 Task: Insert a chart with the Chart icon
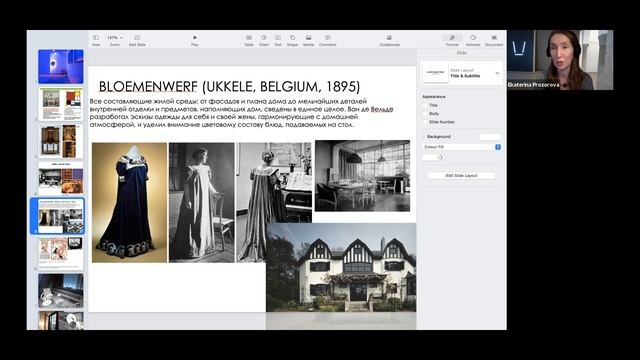264,38
